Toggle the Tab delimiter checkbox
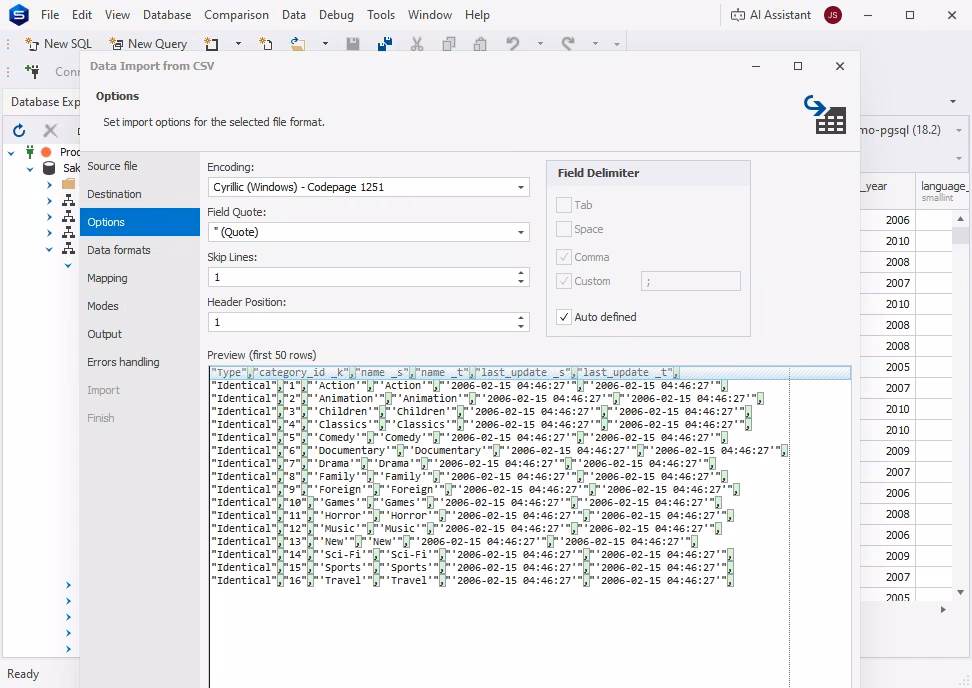This screenshot has height=688, width=972. [x=563, y=205]
